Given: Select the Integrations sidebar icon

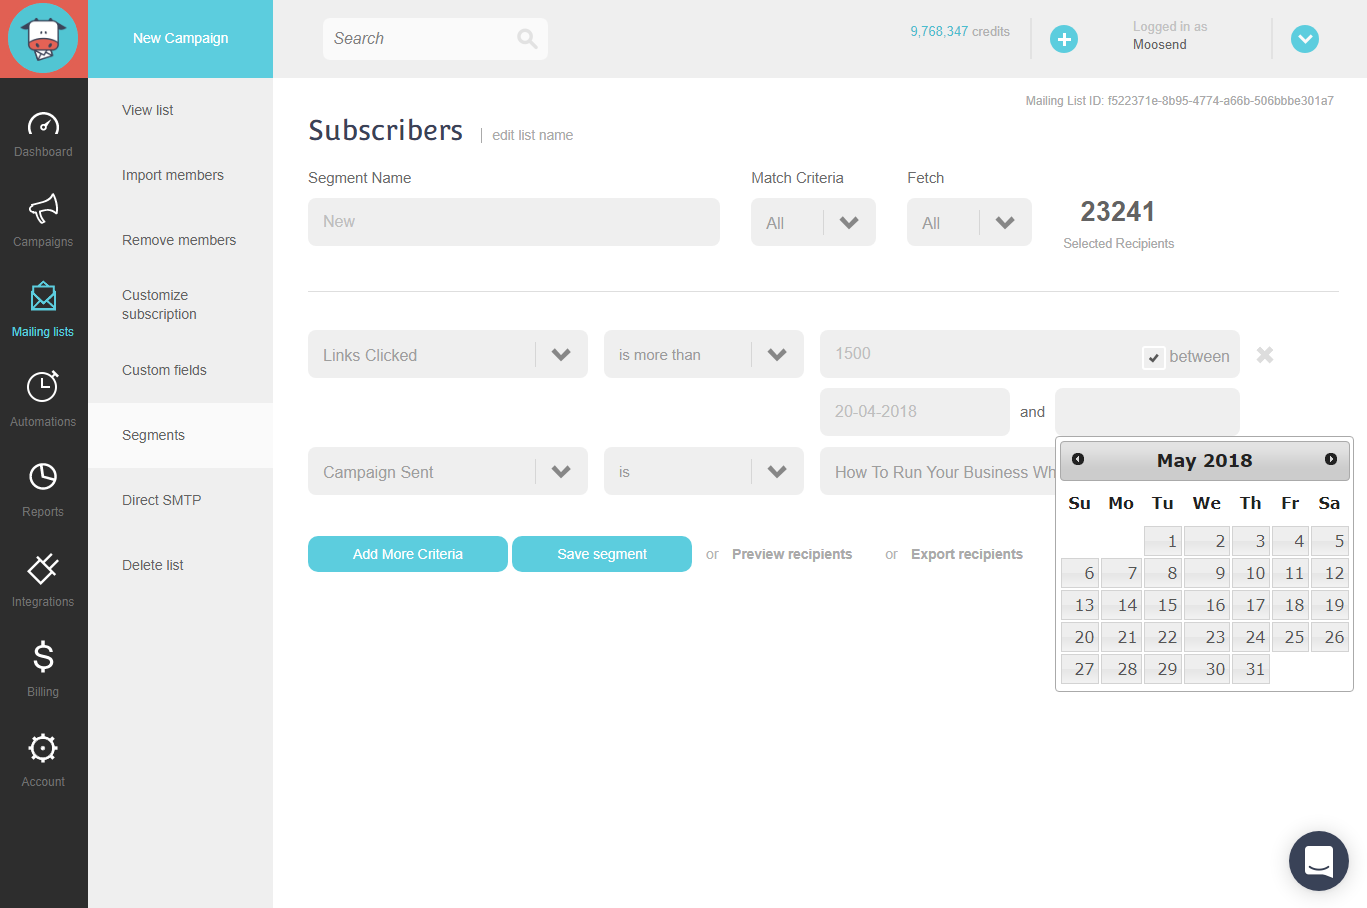Looking at the screenshot, I should (43, 580).
